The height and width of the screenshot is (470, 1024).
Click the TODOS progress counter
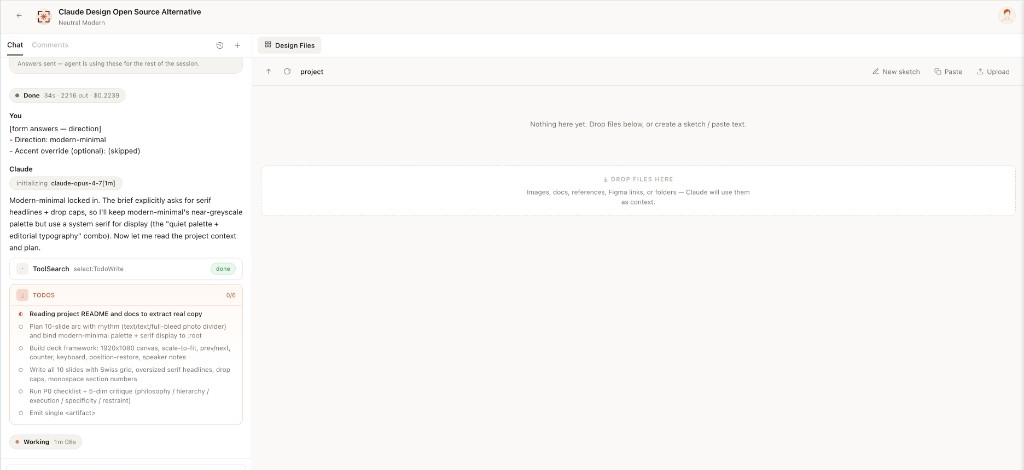[x=231, y=295]
